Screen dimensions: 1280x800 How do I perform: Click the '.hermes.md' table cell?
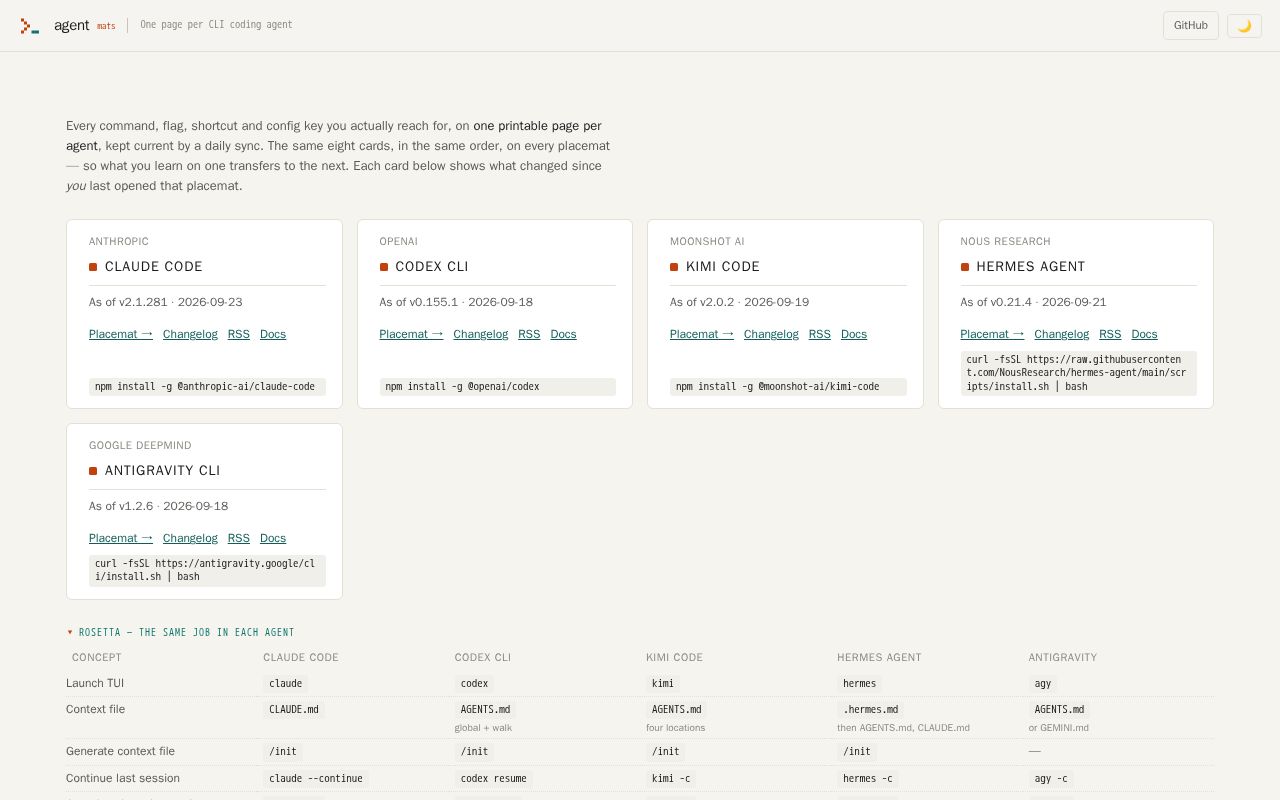871,709
